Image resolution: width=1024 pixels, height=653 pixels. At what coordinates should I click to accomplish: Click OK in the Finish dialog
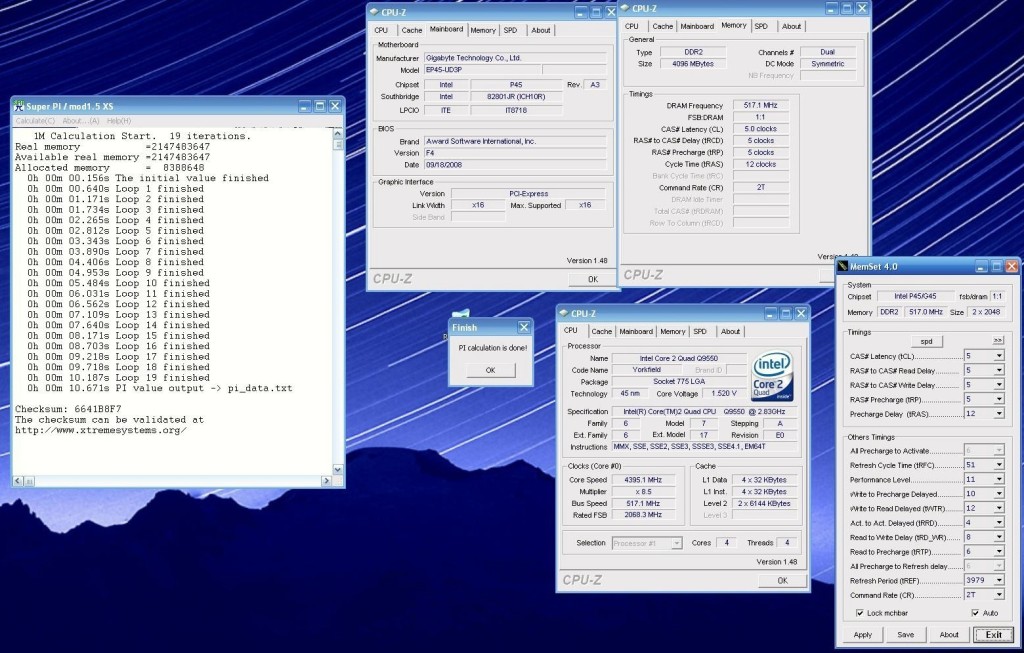pos(490,370)
